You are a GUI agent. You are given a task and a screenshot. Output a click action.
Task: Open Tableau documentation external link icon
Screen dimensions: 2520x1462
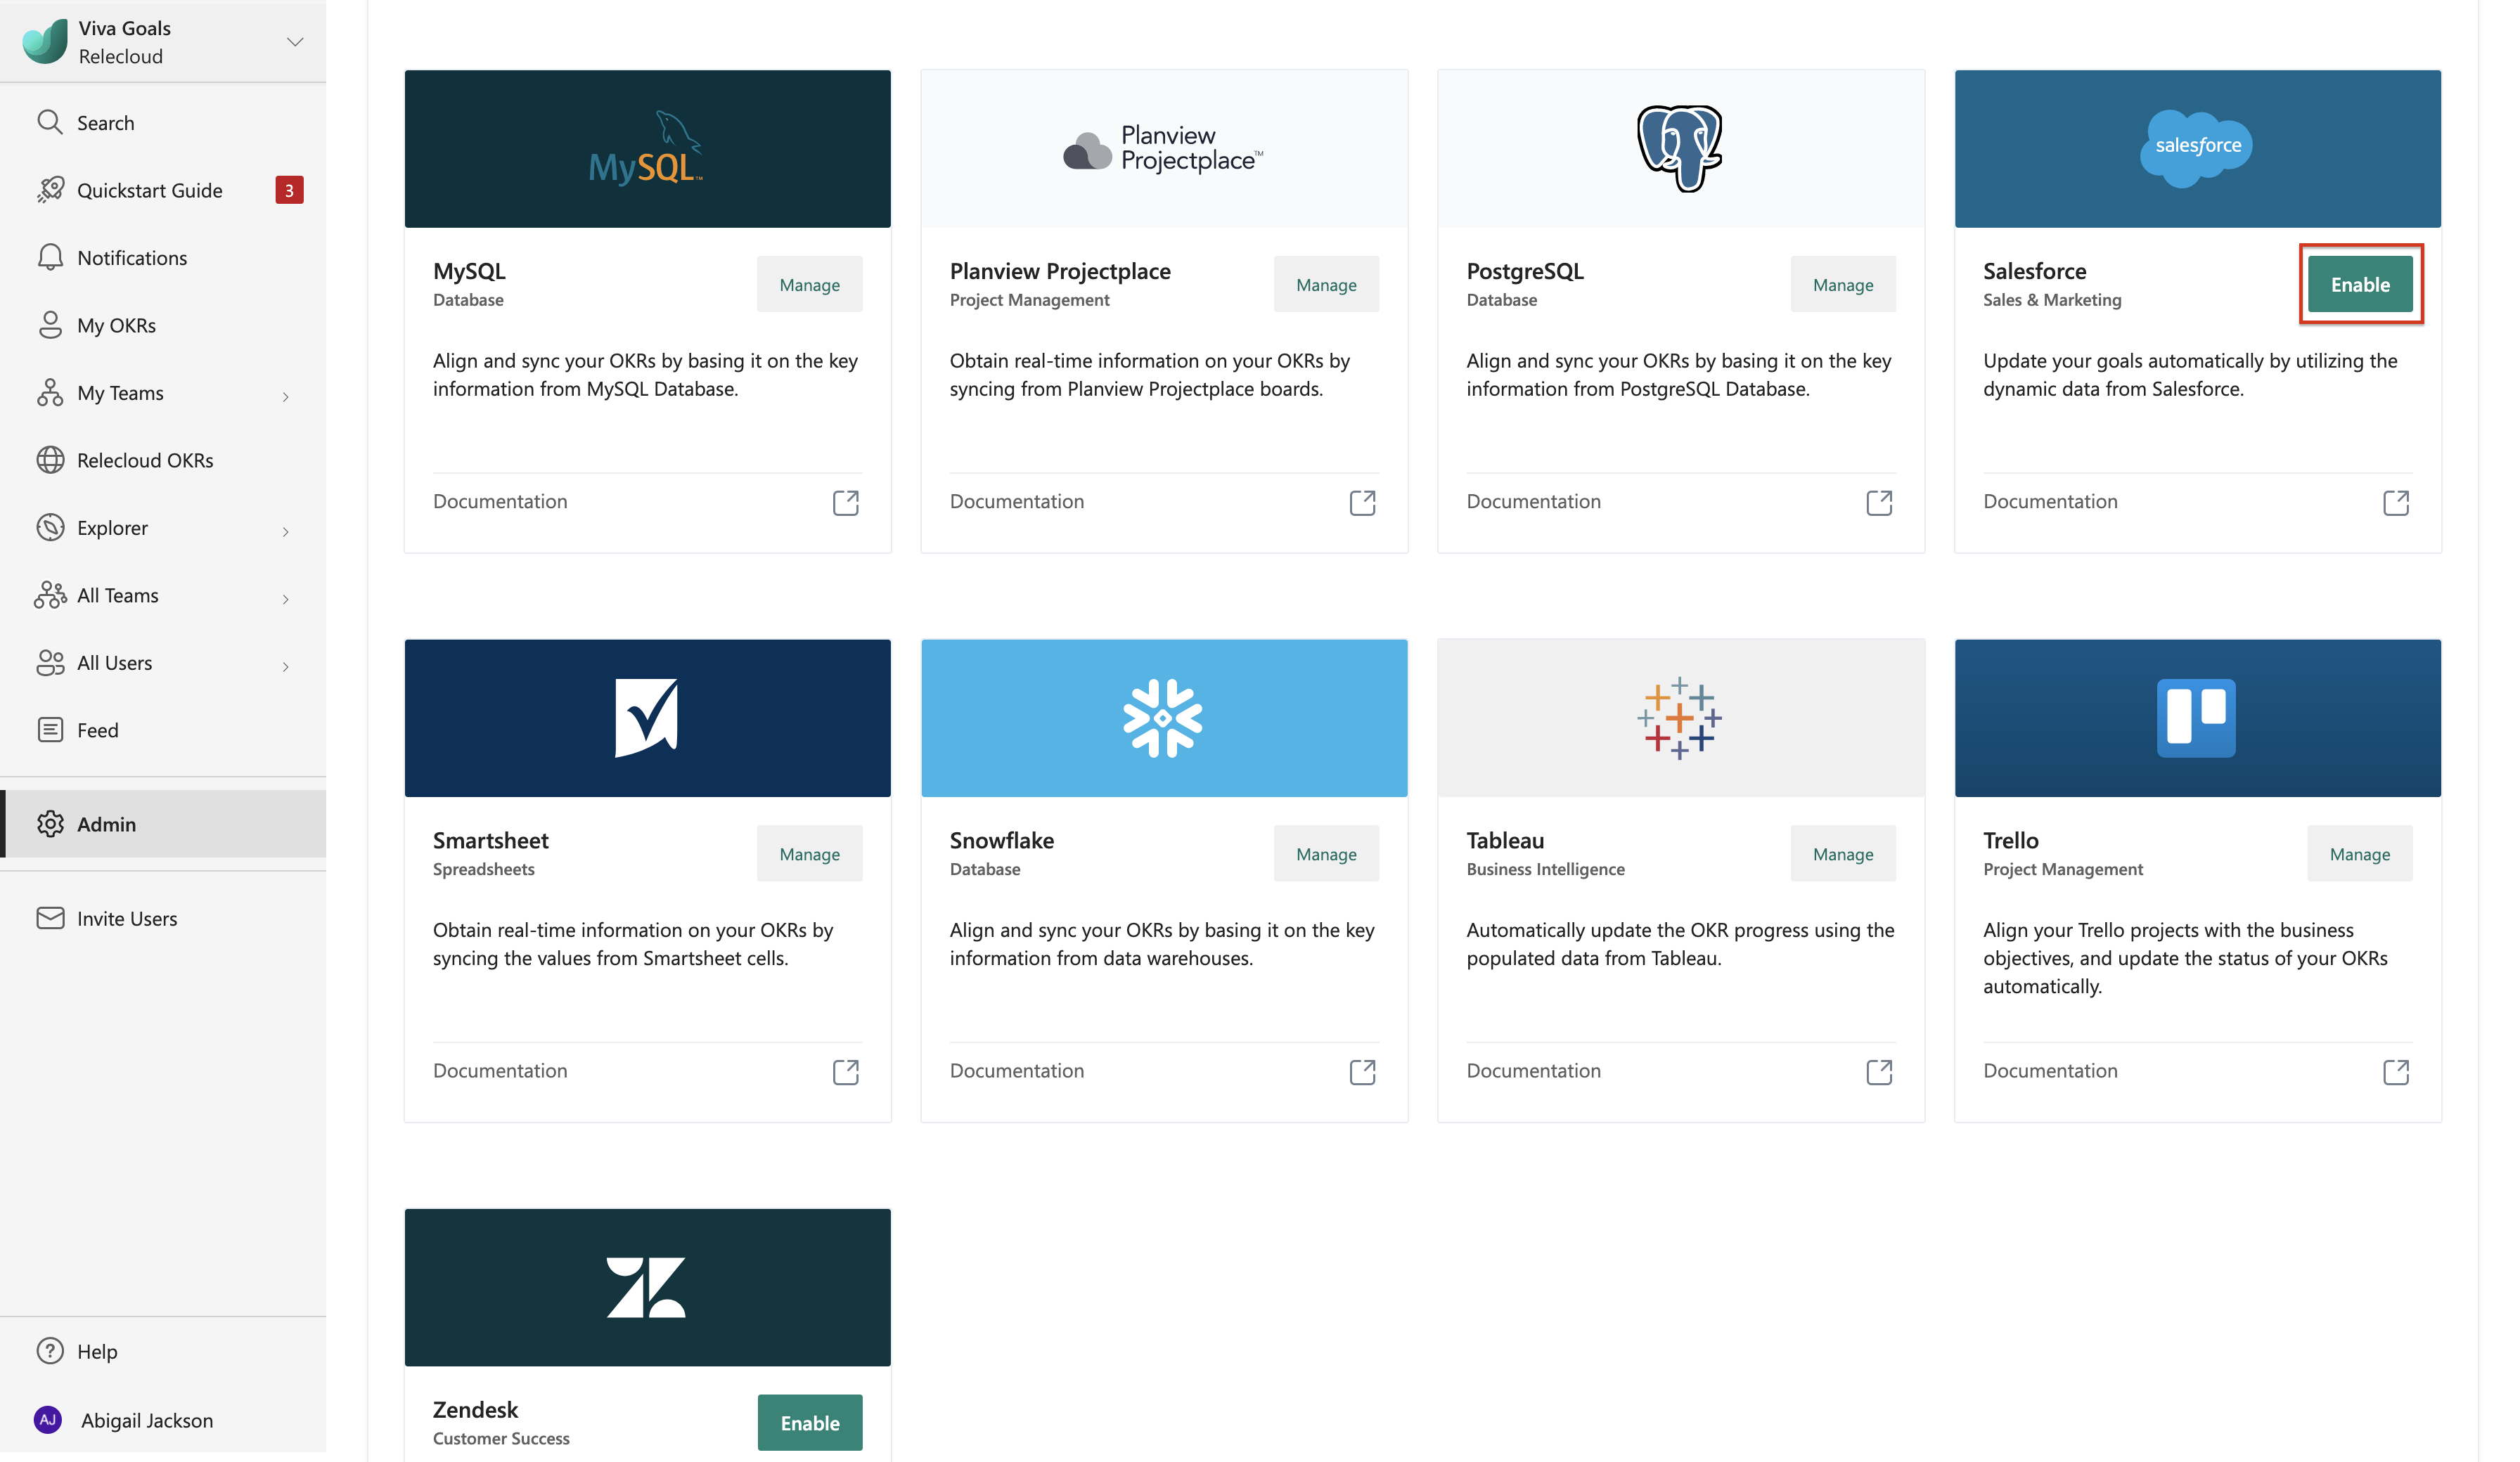(1879, 1072)
